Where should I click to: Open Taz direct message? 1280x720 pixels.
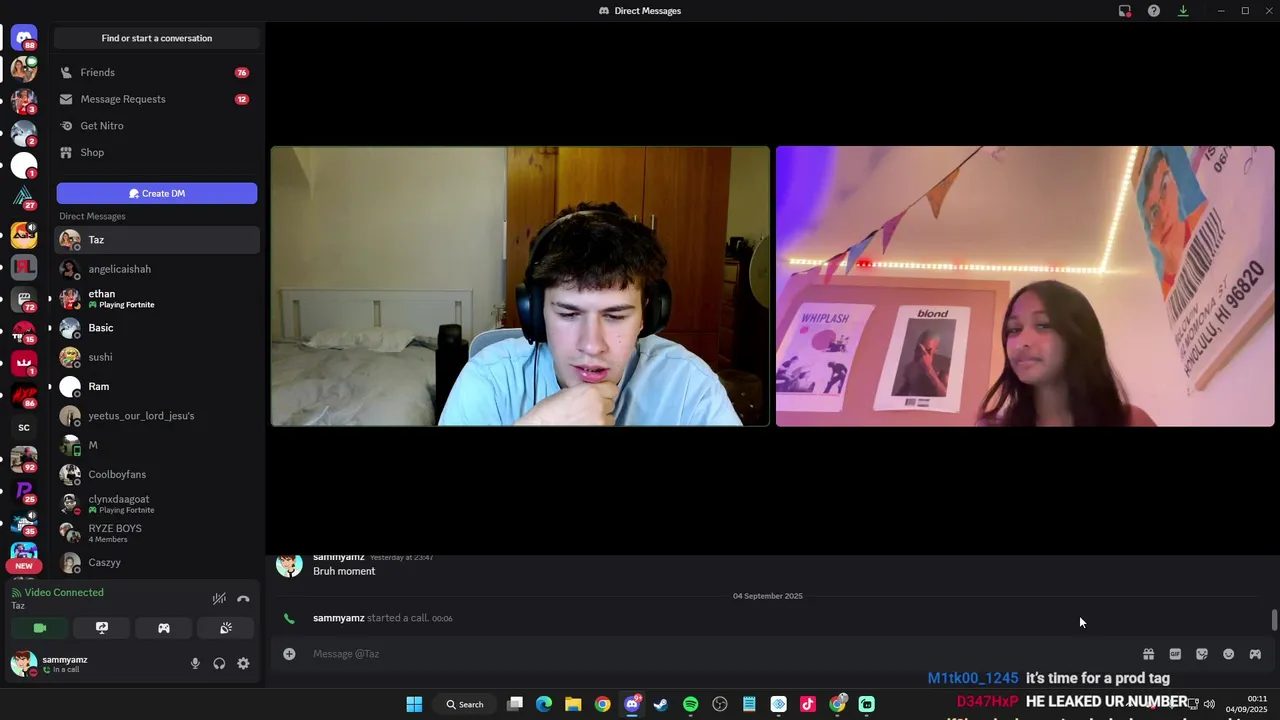tap(157, 240)
